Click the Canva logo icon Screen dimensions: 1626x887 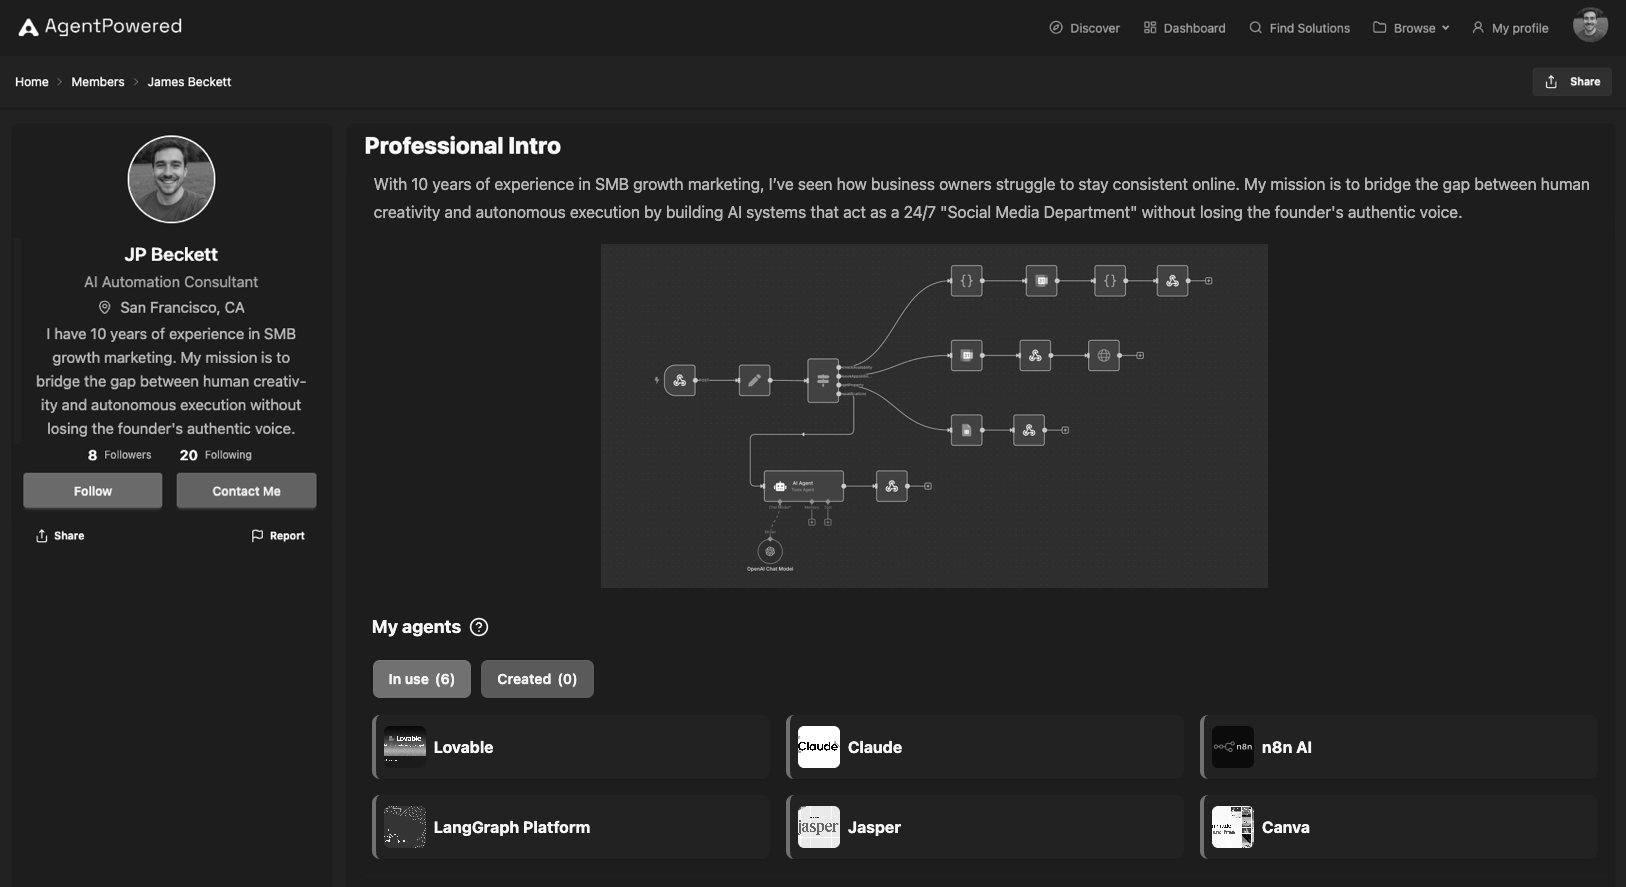click(1233, 827)
